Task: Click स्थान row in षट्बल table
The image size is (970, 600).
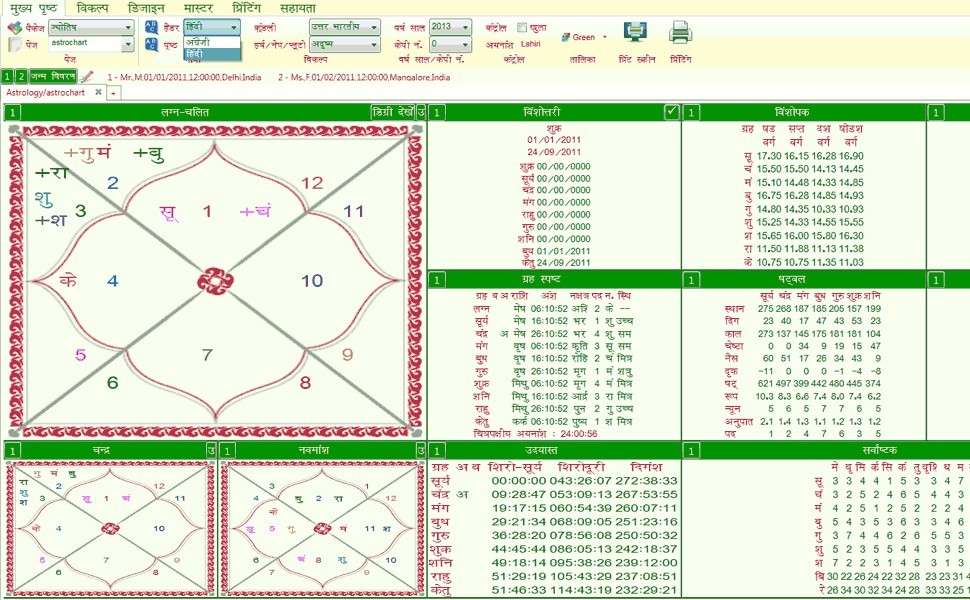Action: (803, 309)
